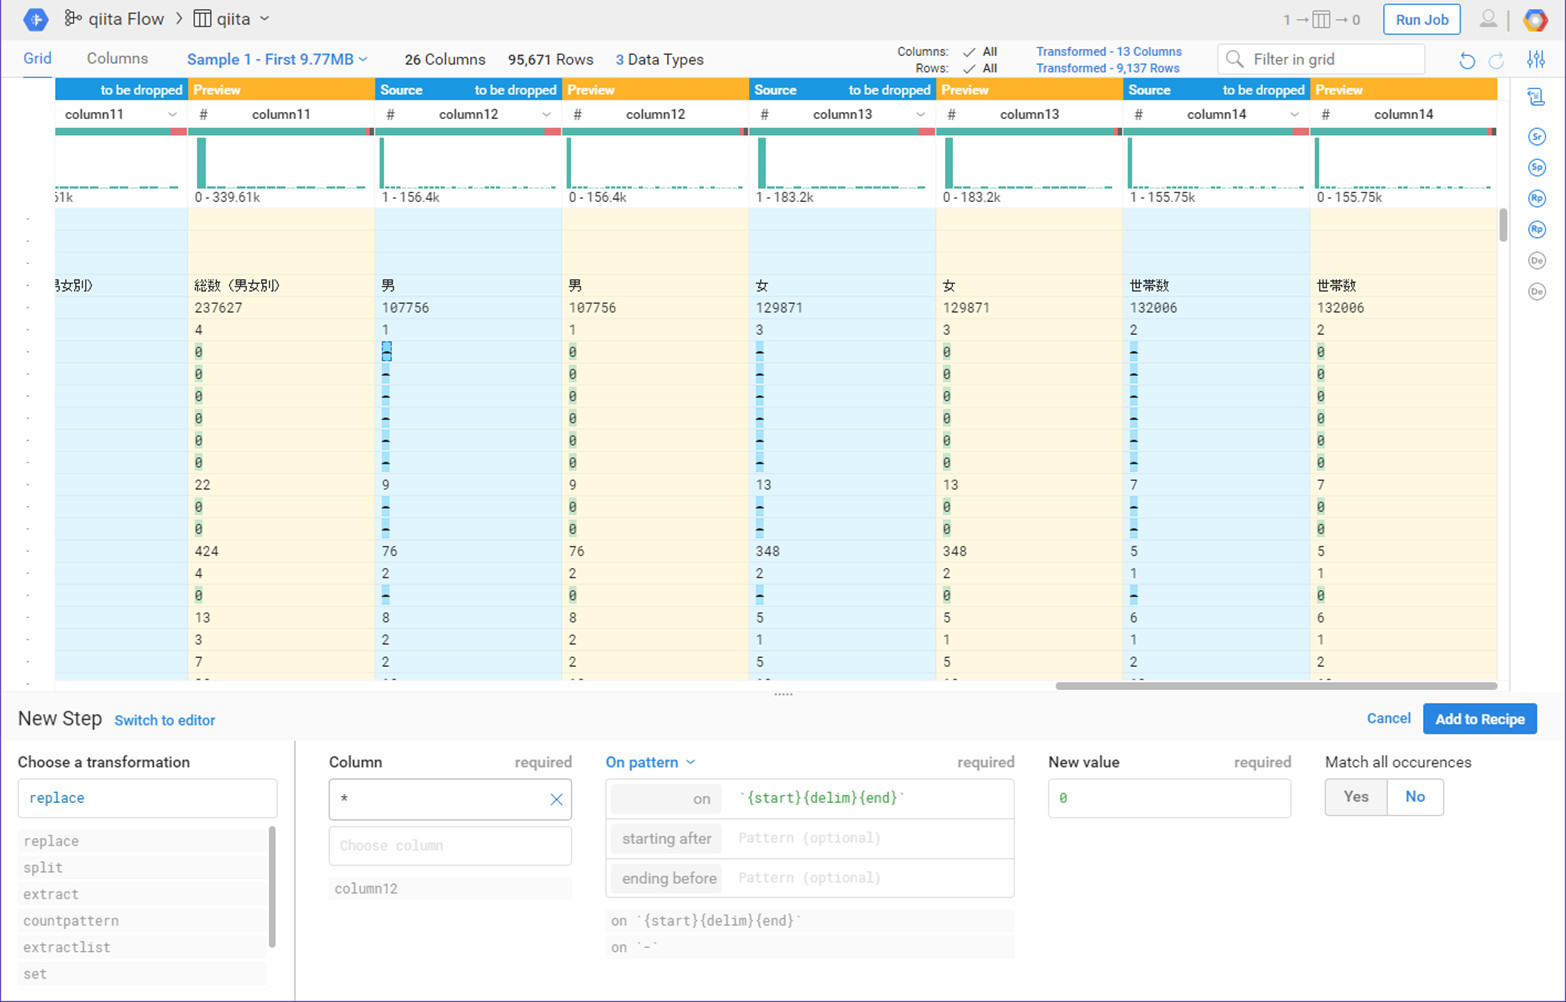Click the undo arrow icon
1566x1002 pixels.
pyautogui.click(x=1467, y=60)
